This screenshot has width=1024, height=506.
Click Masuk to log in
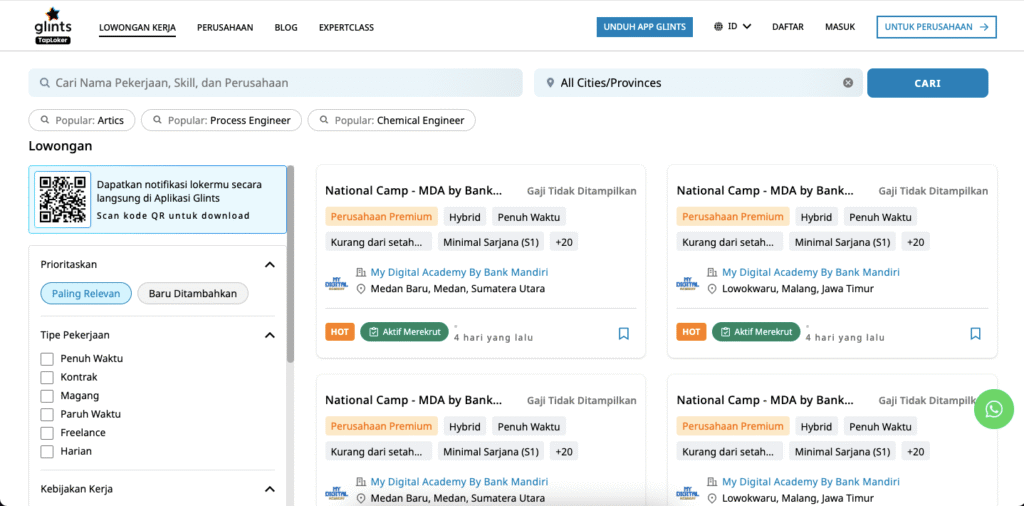pyautogui.click(x=840, y=27)
